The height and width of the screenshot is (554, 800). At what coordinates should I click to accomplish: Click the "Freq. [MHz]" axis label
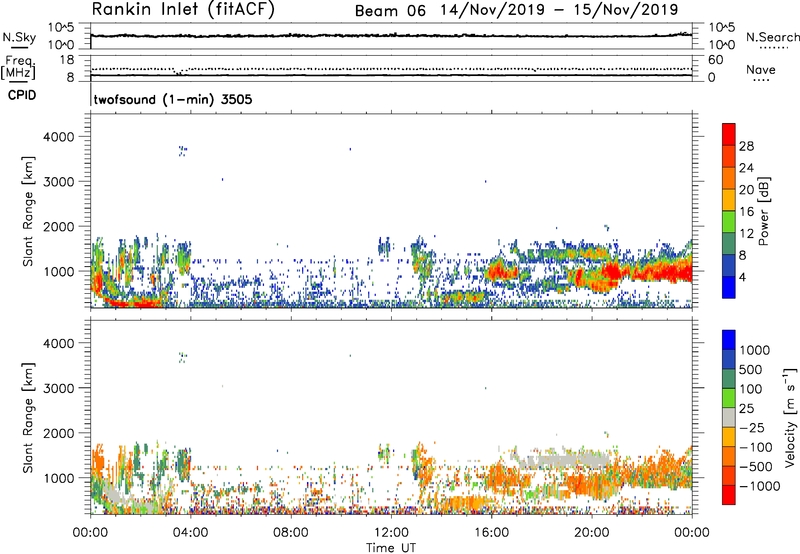[x=18, y=68]
